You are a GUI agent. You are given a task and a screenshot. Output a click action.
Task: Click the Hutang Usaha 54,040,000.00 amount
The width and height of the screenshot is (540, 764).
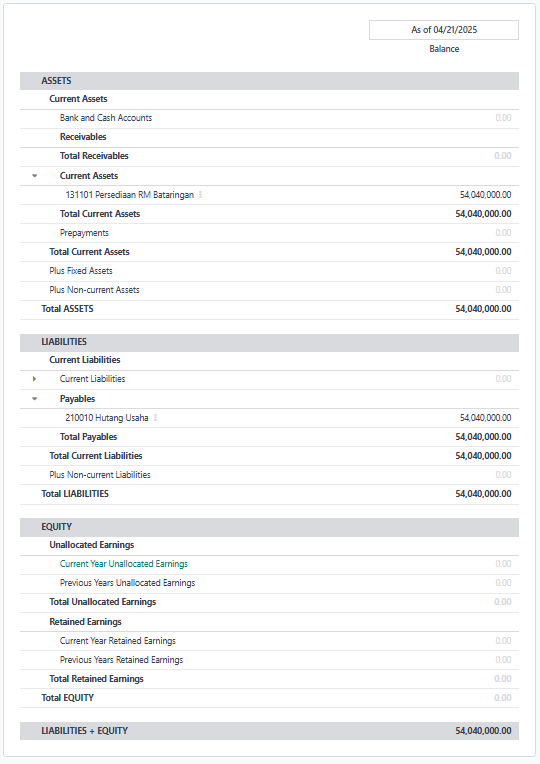[x=485, y=418]
